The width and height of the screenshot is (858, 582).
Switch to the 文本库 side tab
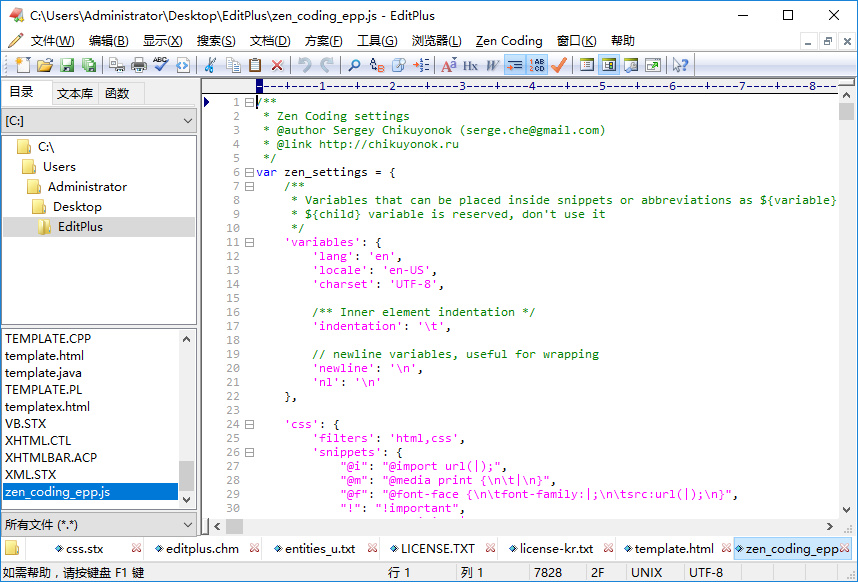click(x=75, y=94)
